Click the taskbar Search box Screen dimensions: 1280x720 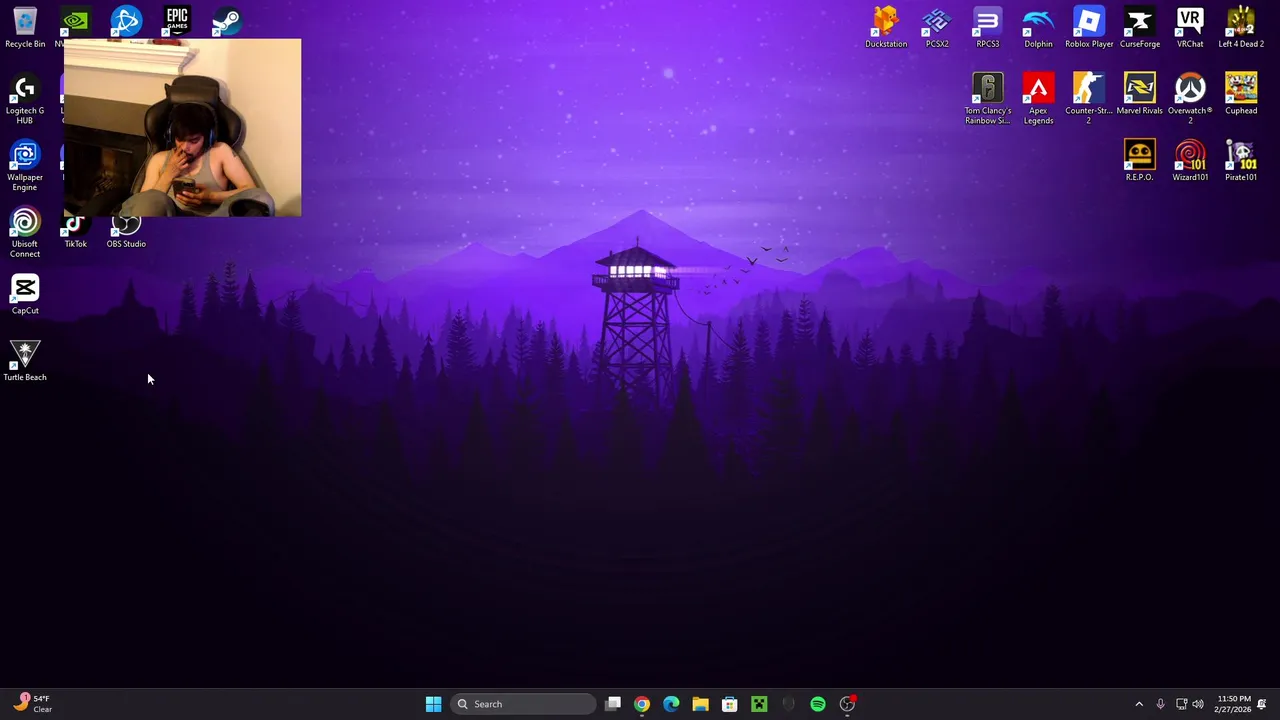click(x=522, y=704)
